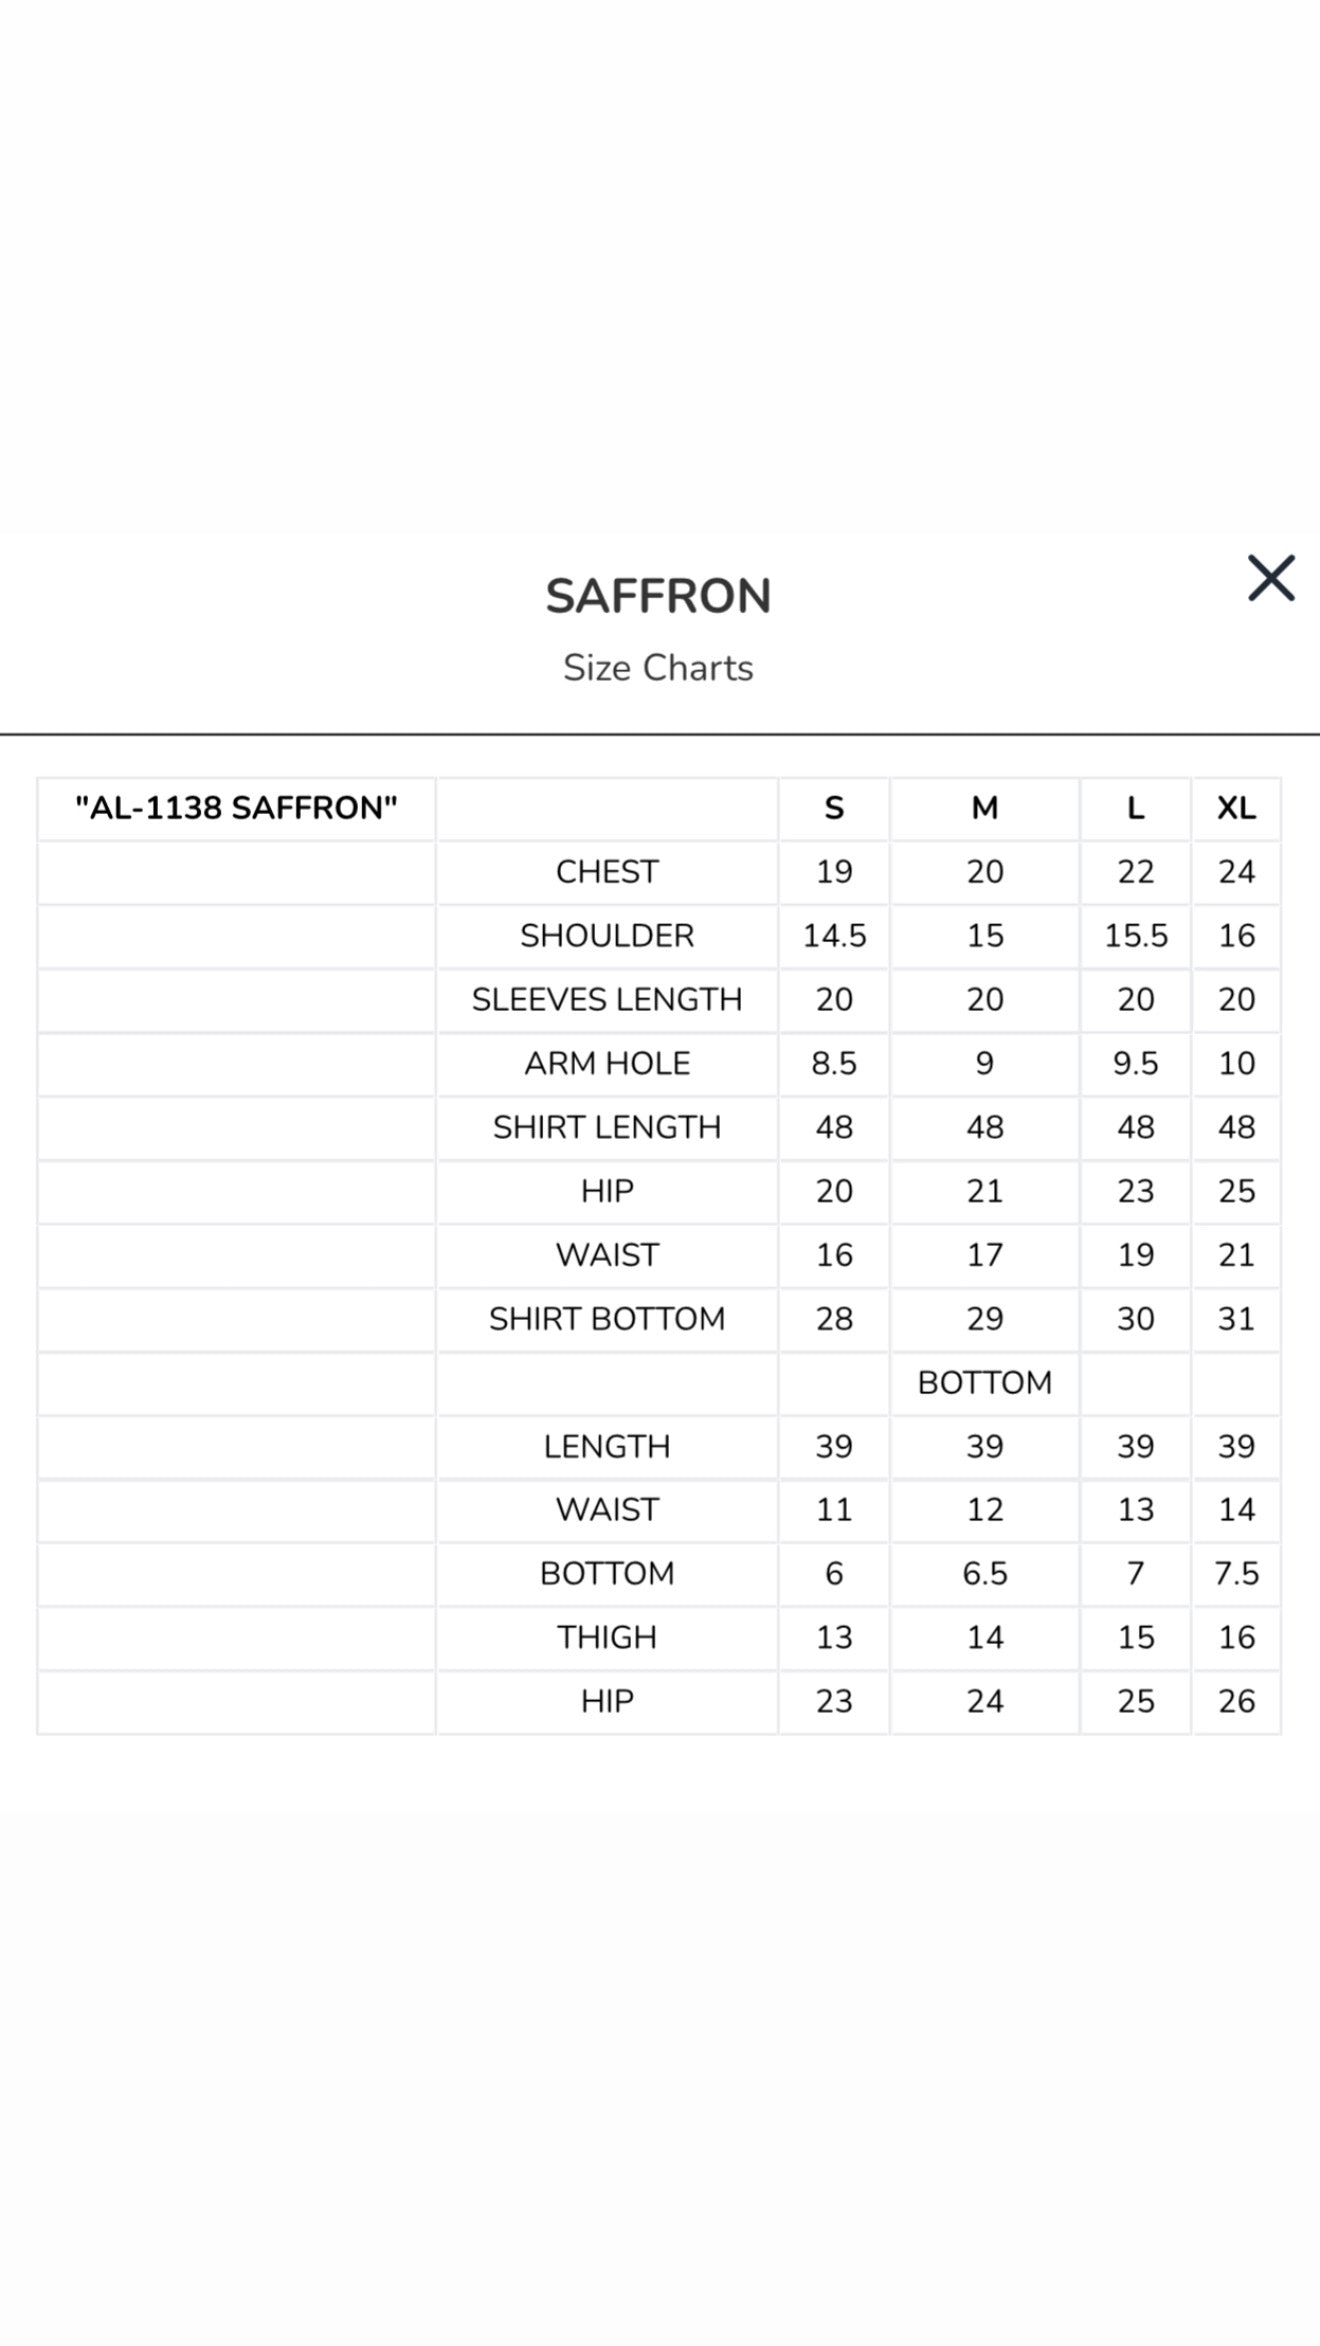Select the BOTTOM section divider cell
The image size is (1320, 2346).
(985, 1382)
